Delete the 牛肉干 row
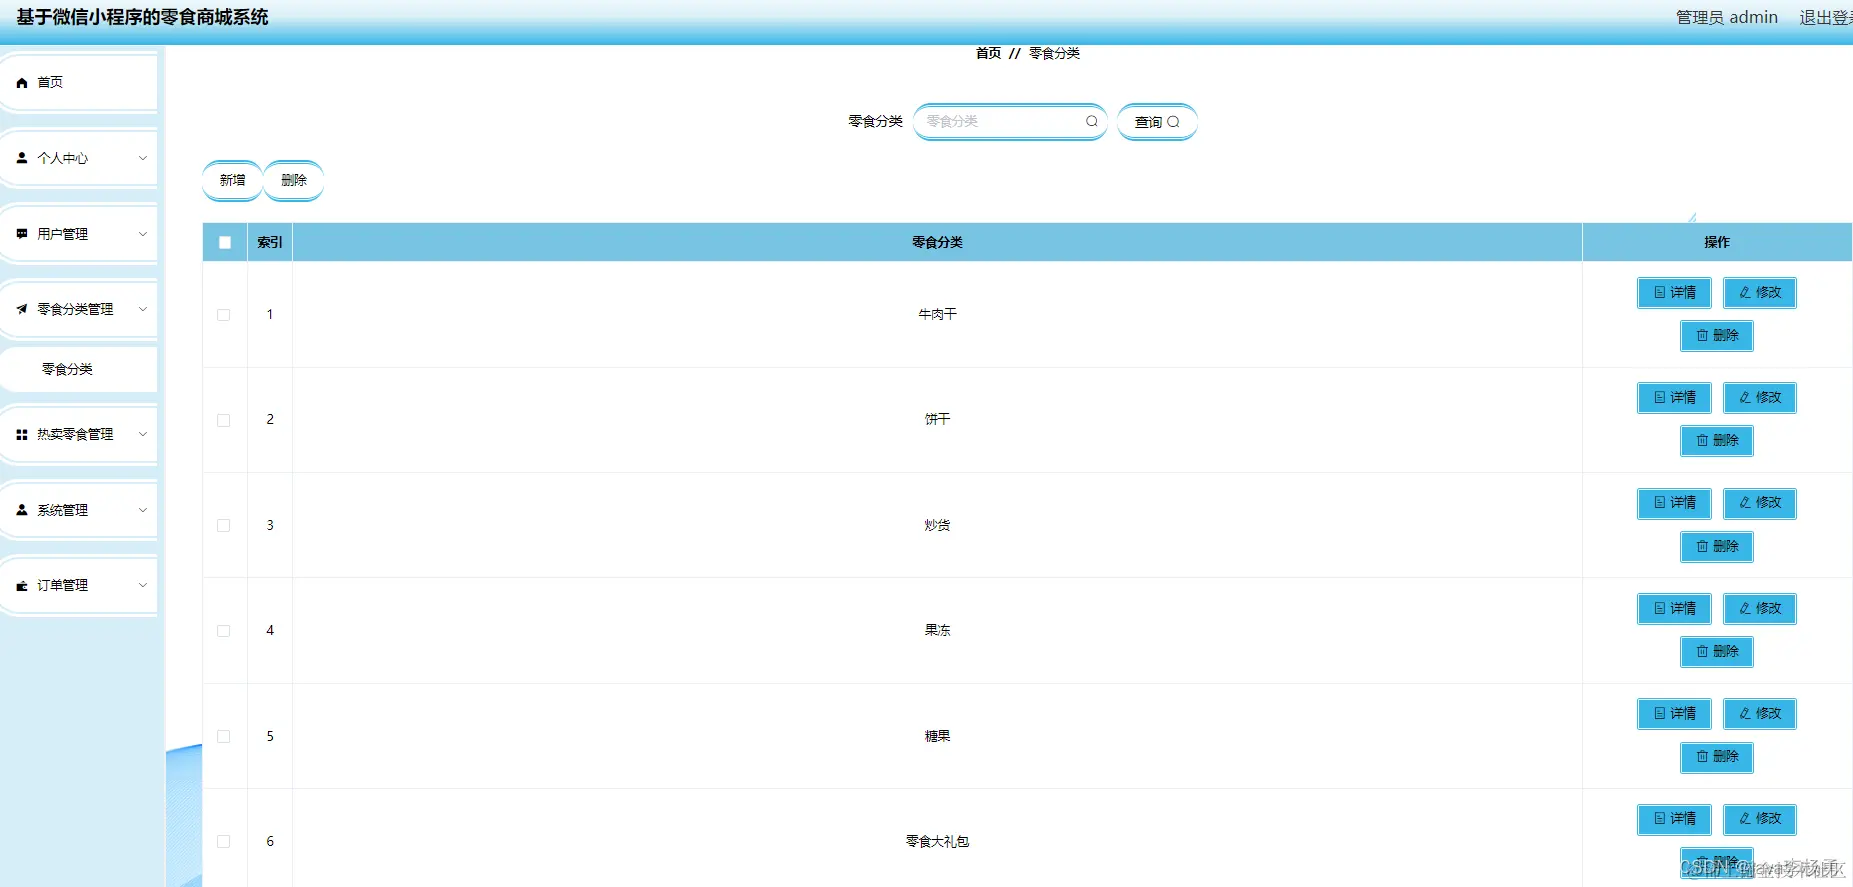The image size is (1853, 887). (1717, 336)
